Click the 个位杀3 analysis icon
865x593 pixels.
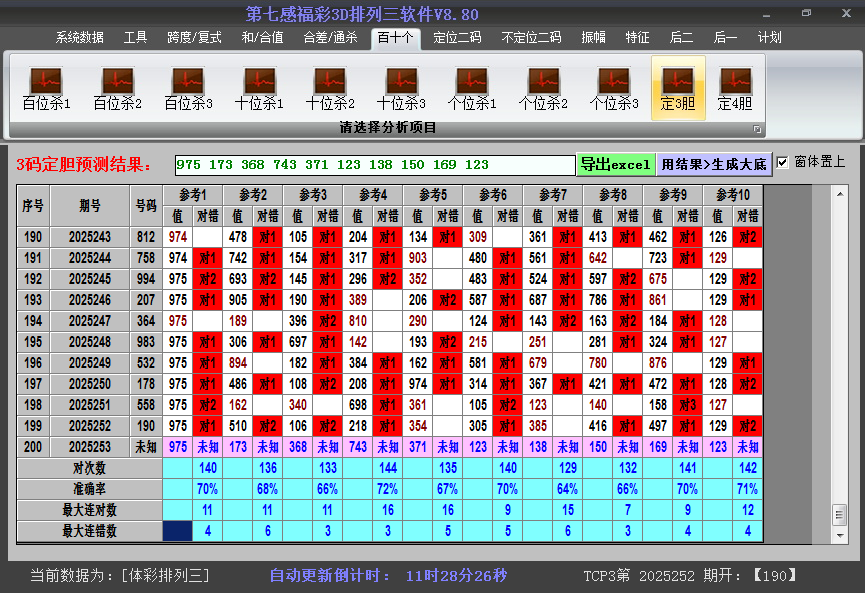[614, 88]
